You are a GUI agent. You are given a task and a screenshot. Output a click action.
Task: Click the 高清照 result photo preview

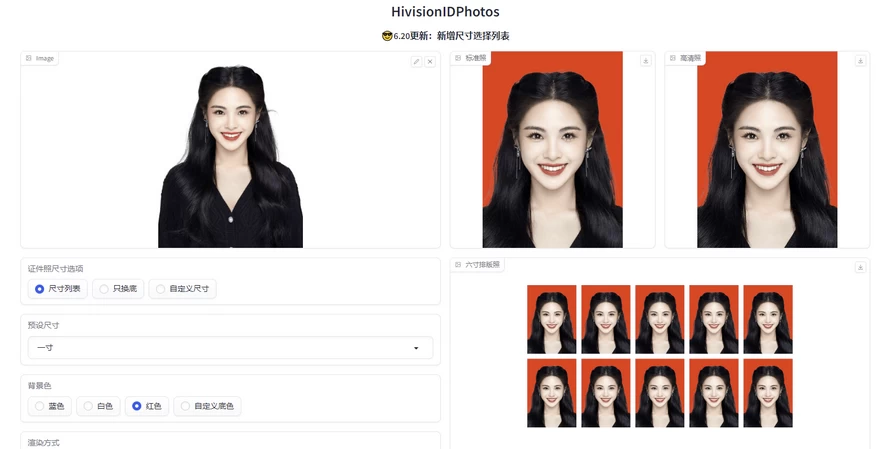tap(767, 150)
